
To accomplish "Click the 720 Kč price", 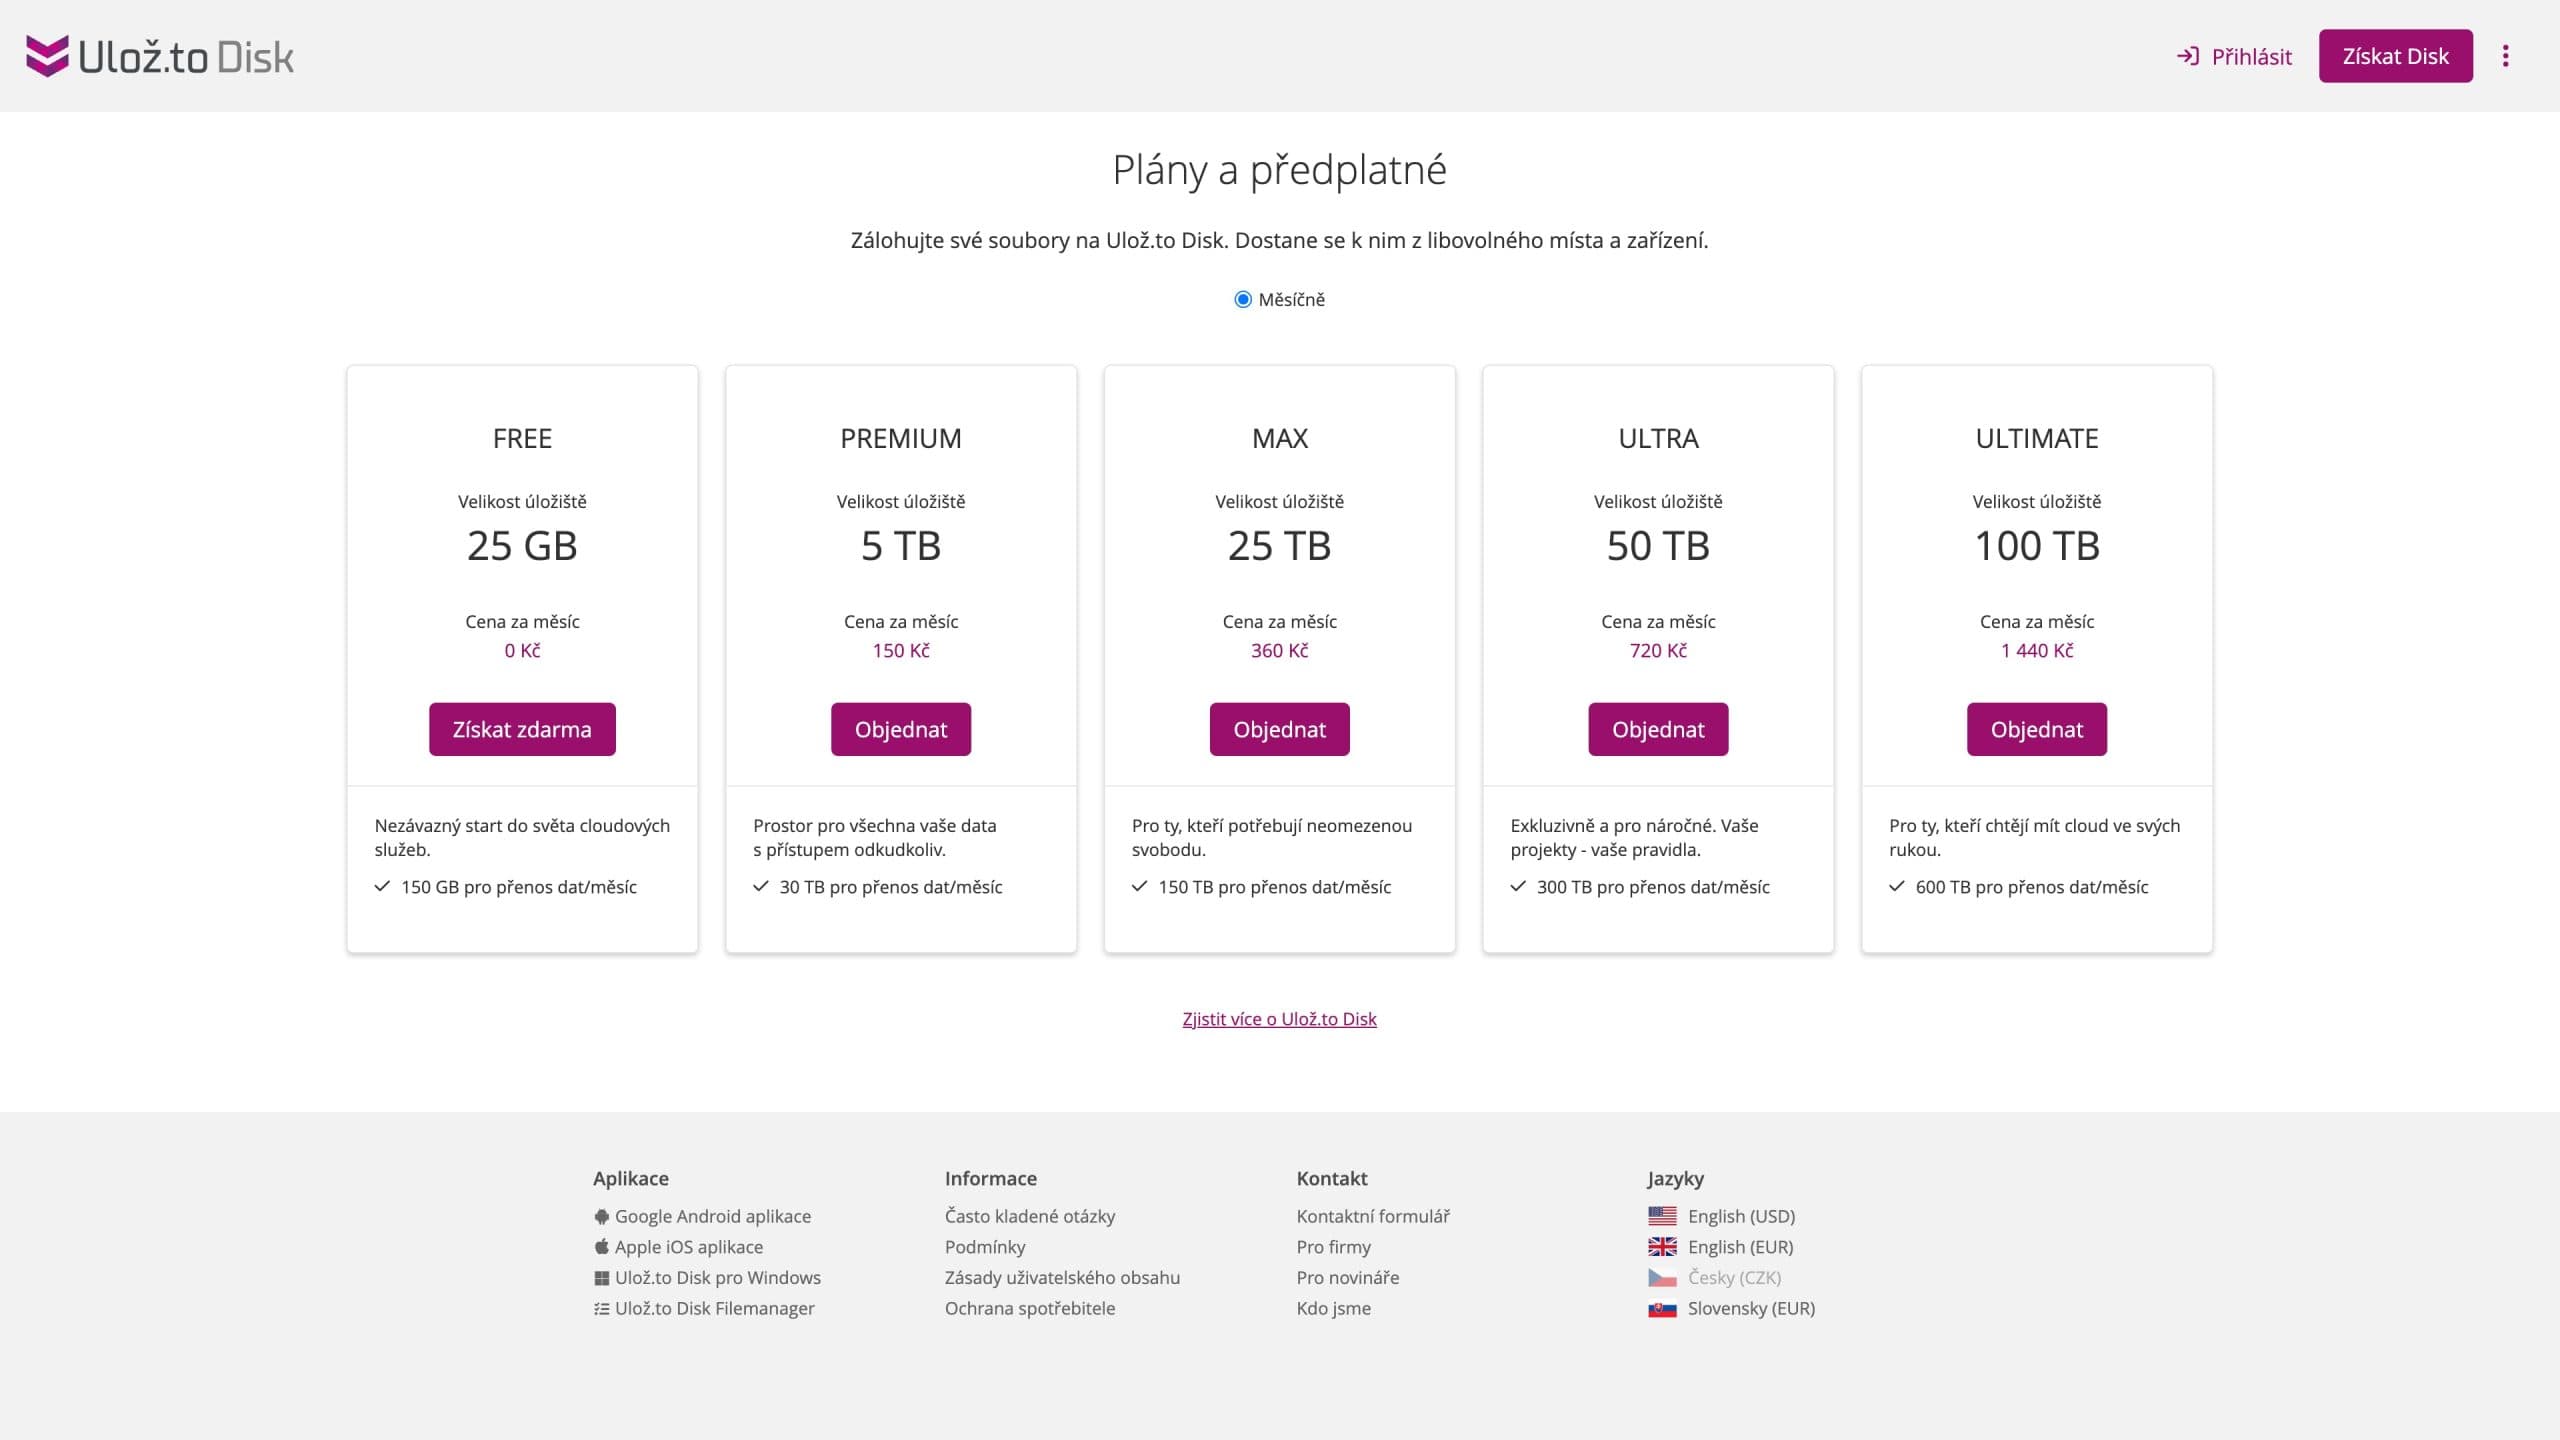I will coord(1658,651).
